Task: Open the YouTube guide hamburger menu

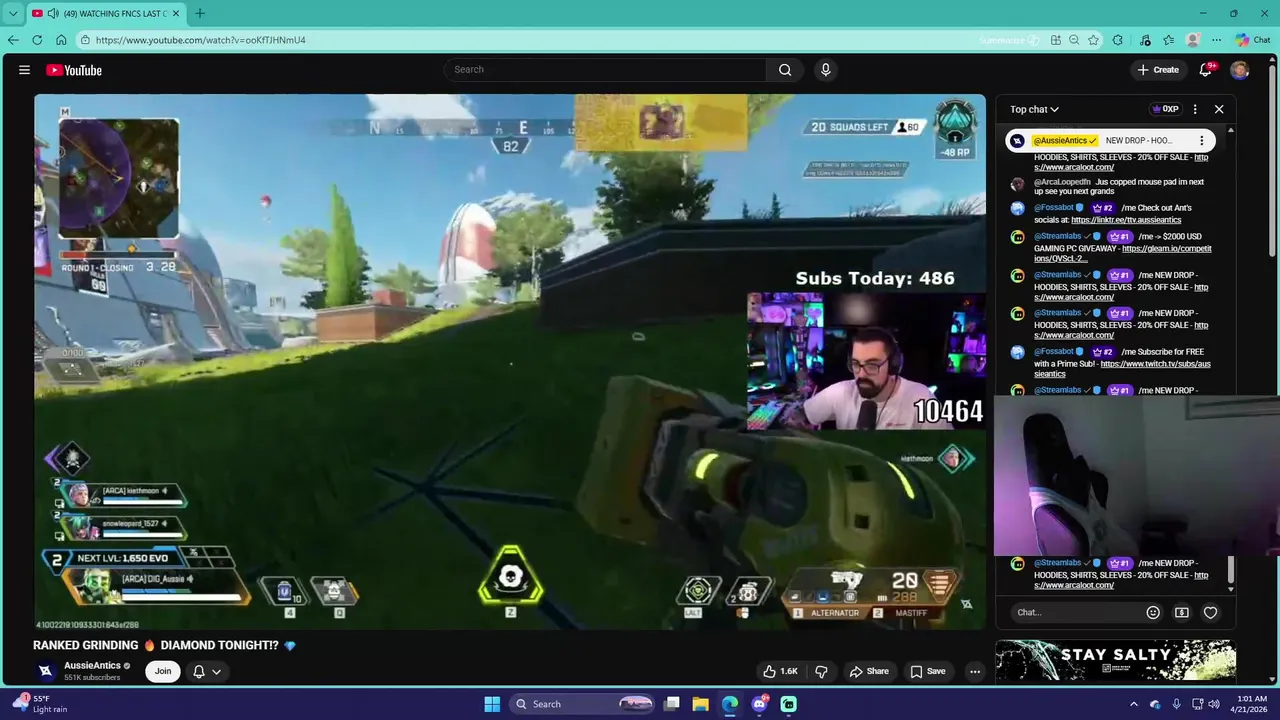Action: point(24,70)
